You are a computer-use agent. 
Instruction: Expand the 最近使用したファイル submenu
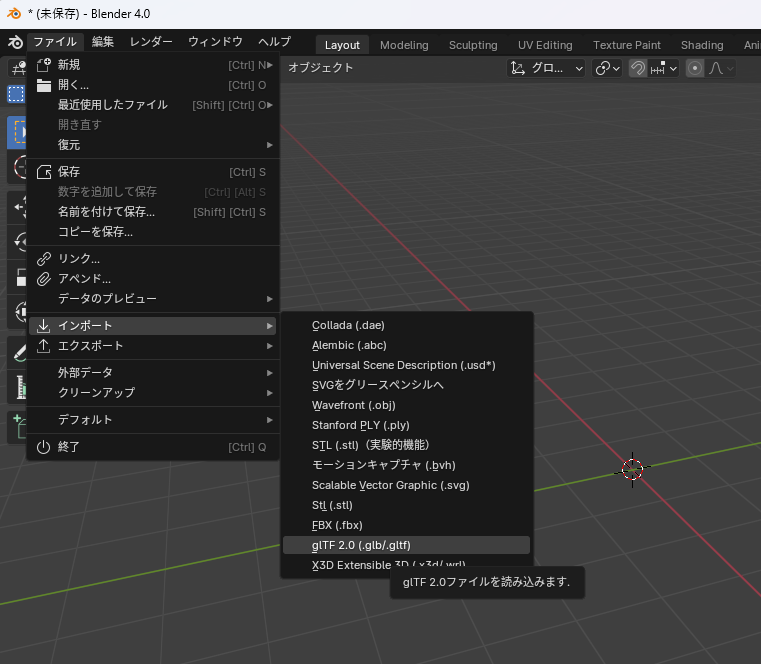pos(153,105)
